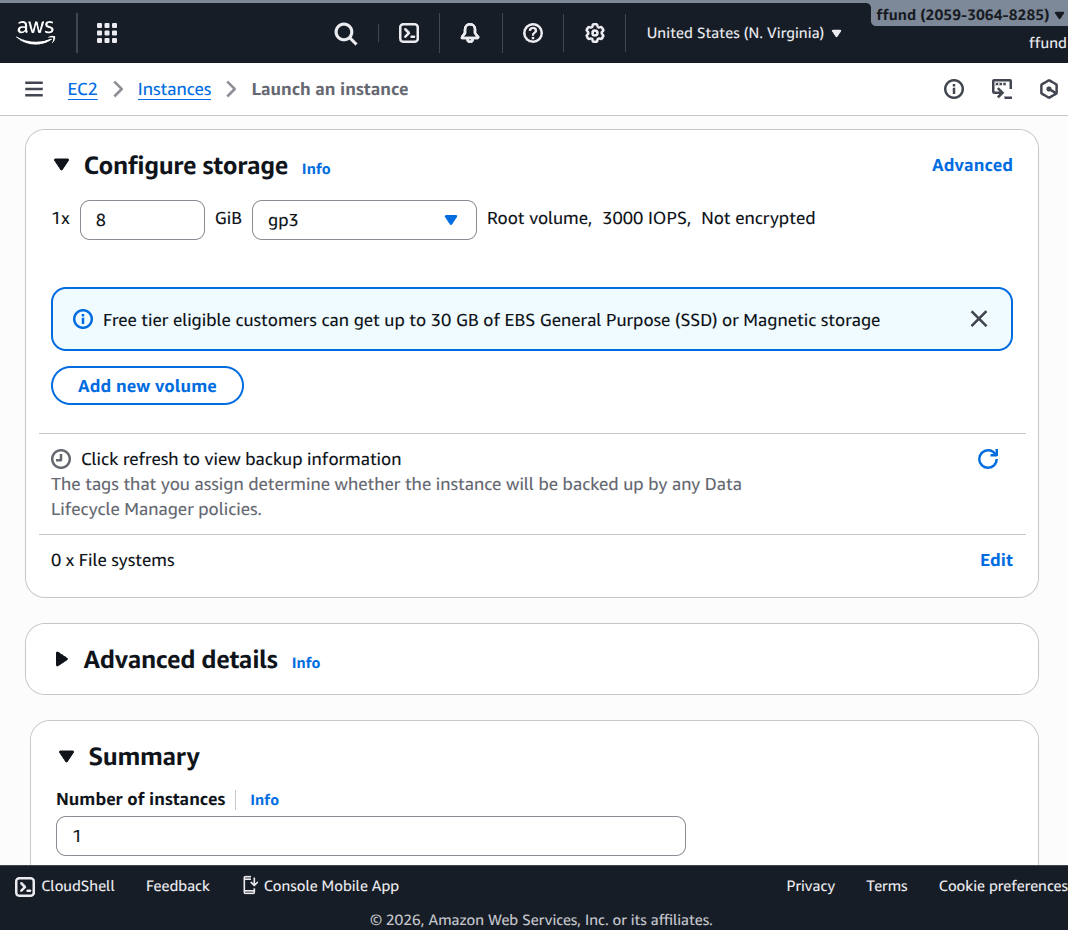1068x930 pixels.
Task: Dismiss the free tier info banner
Action: [x=979, y=319]
